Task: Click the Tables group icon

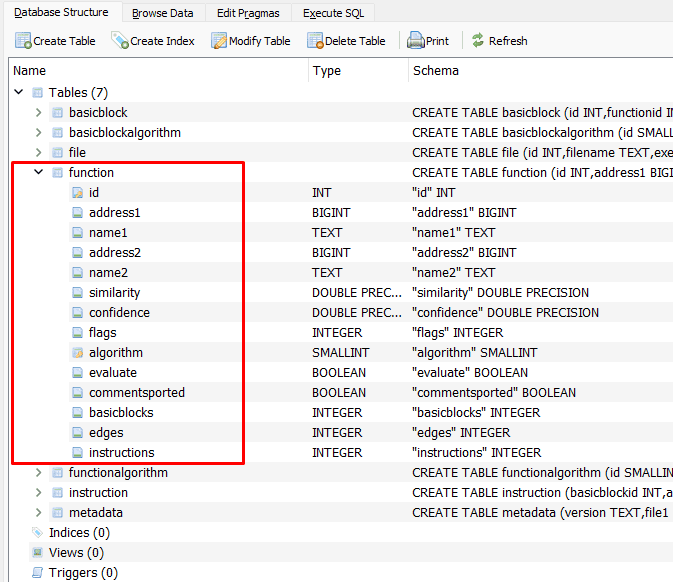Action: tap(38, 93)
